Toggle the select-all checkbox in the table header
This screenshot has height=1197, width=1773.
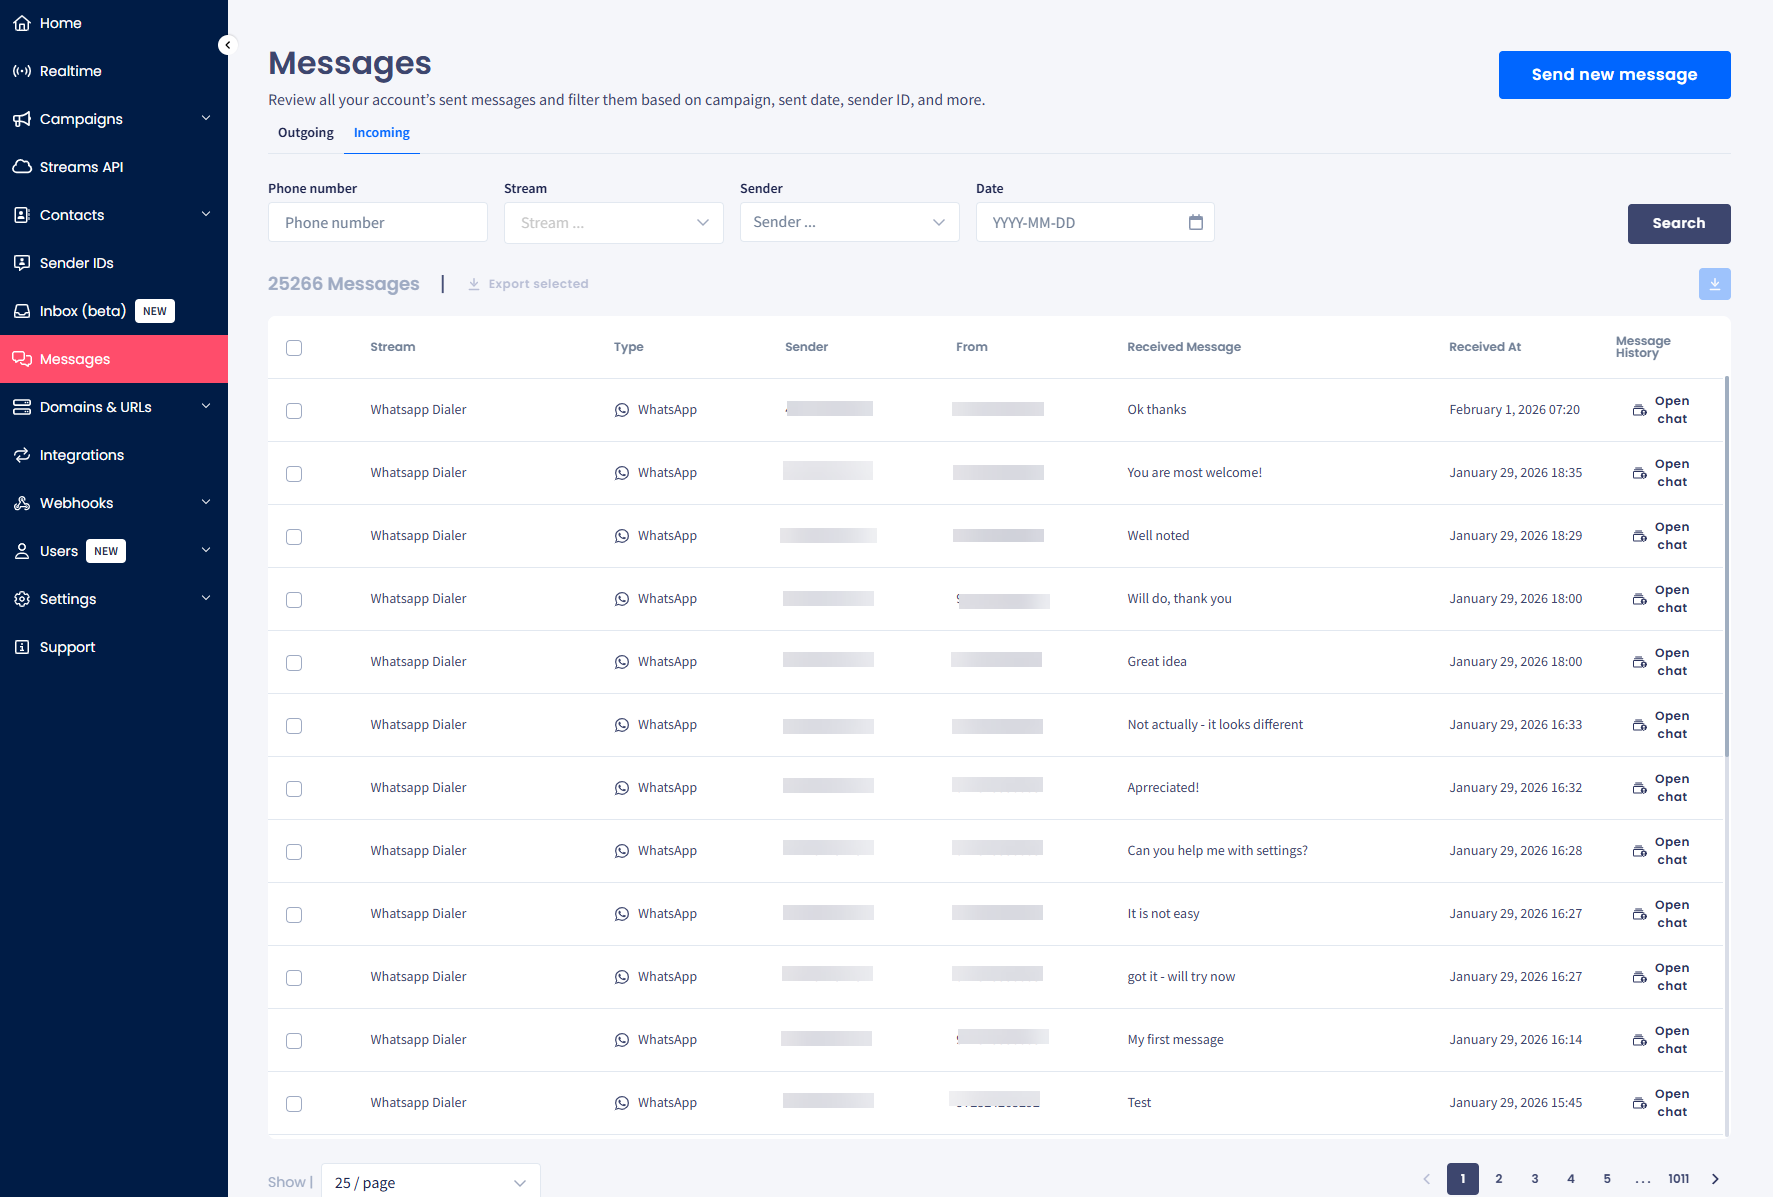[293, 347]
